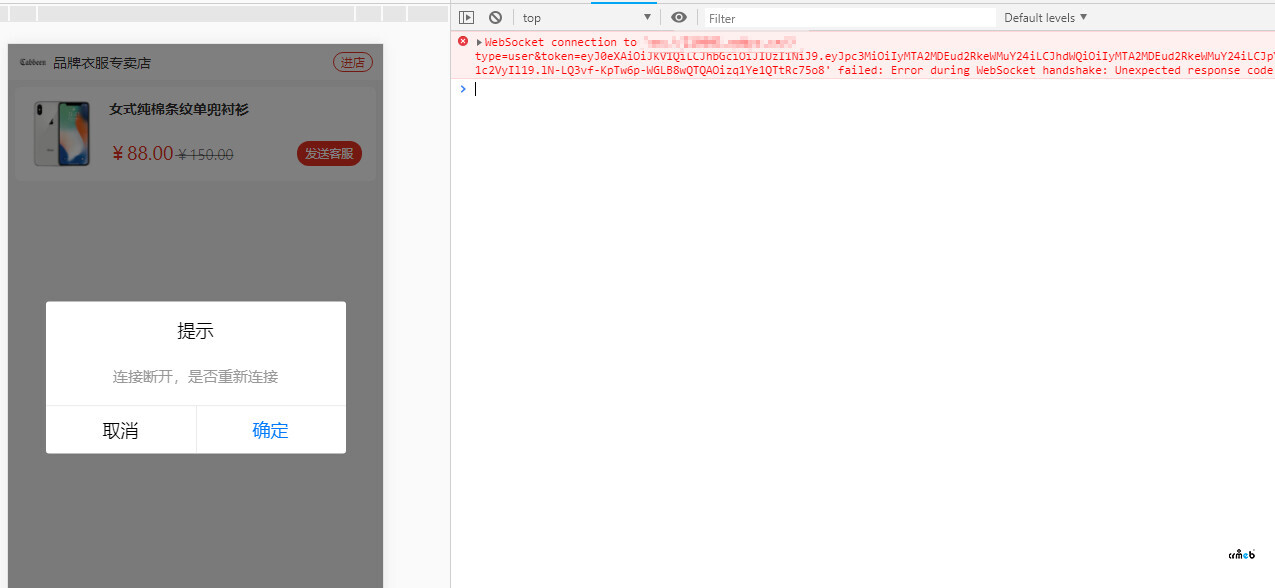Image resolution: width=1275 pixels, height=588 pixels.
Task: Focus the console Filter input field
Action: [x=850, y=18]
